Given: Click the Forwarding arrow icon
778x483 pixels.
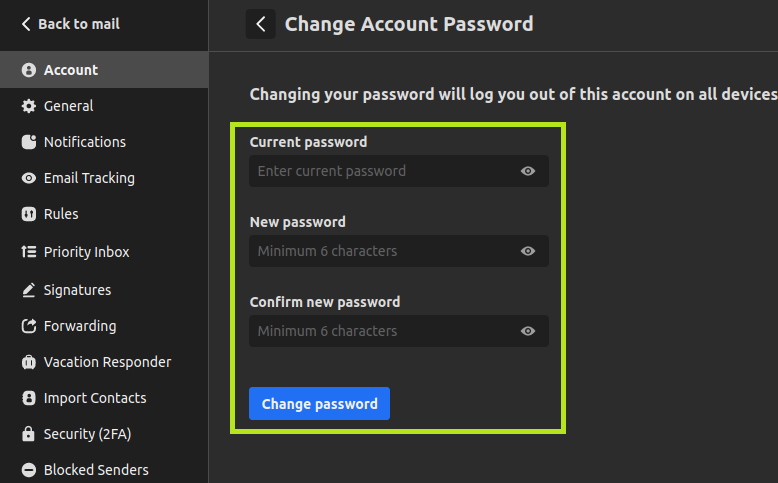Looking at the screenshot, I should [28, 326].
